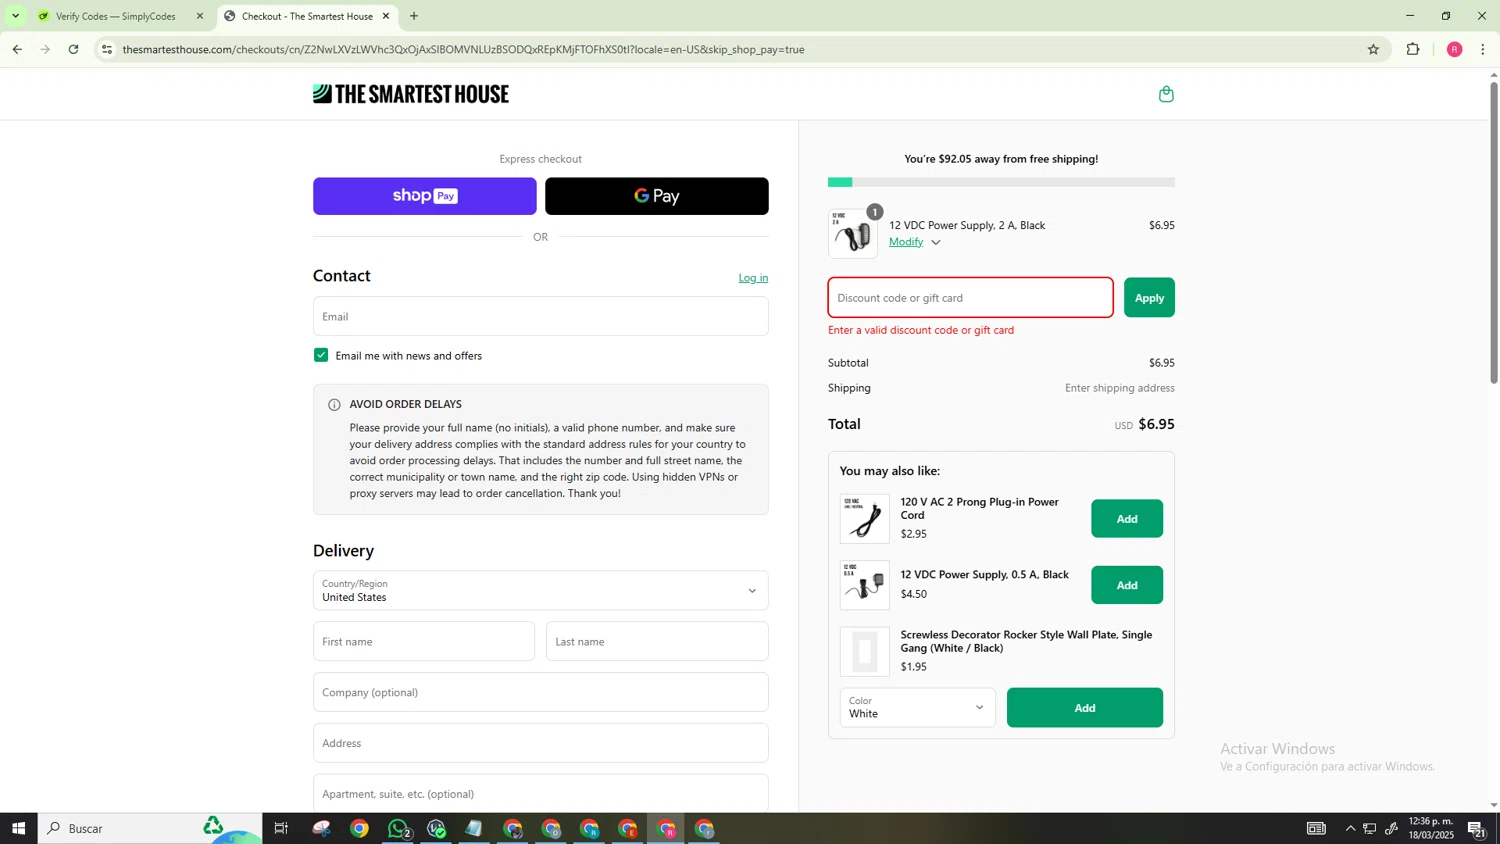Click the Address field
1500x844 pixels.
coord(541,743)
